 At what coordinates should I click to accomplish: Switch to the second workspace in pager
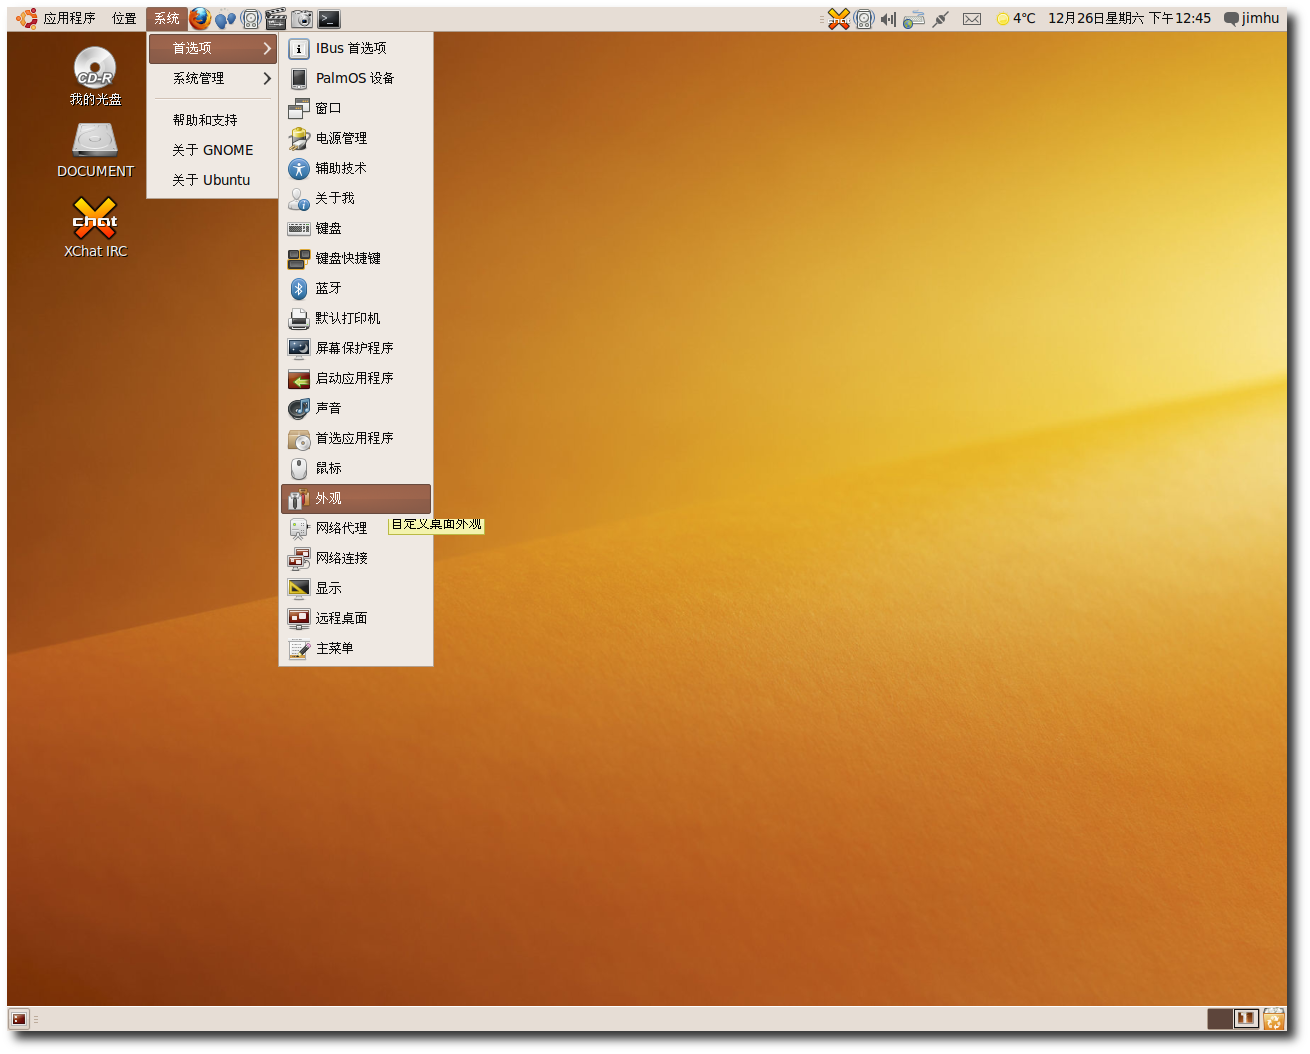1245,1018
